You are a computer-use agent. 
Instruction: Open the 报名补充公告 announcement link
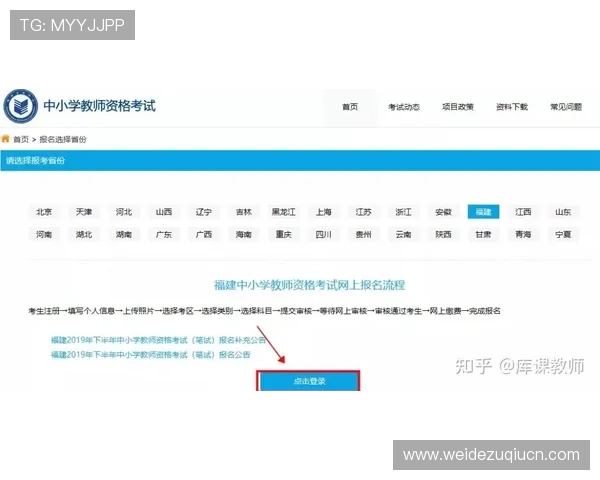tap(158, 340)
